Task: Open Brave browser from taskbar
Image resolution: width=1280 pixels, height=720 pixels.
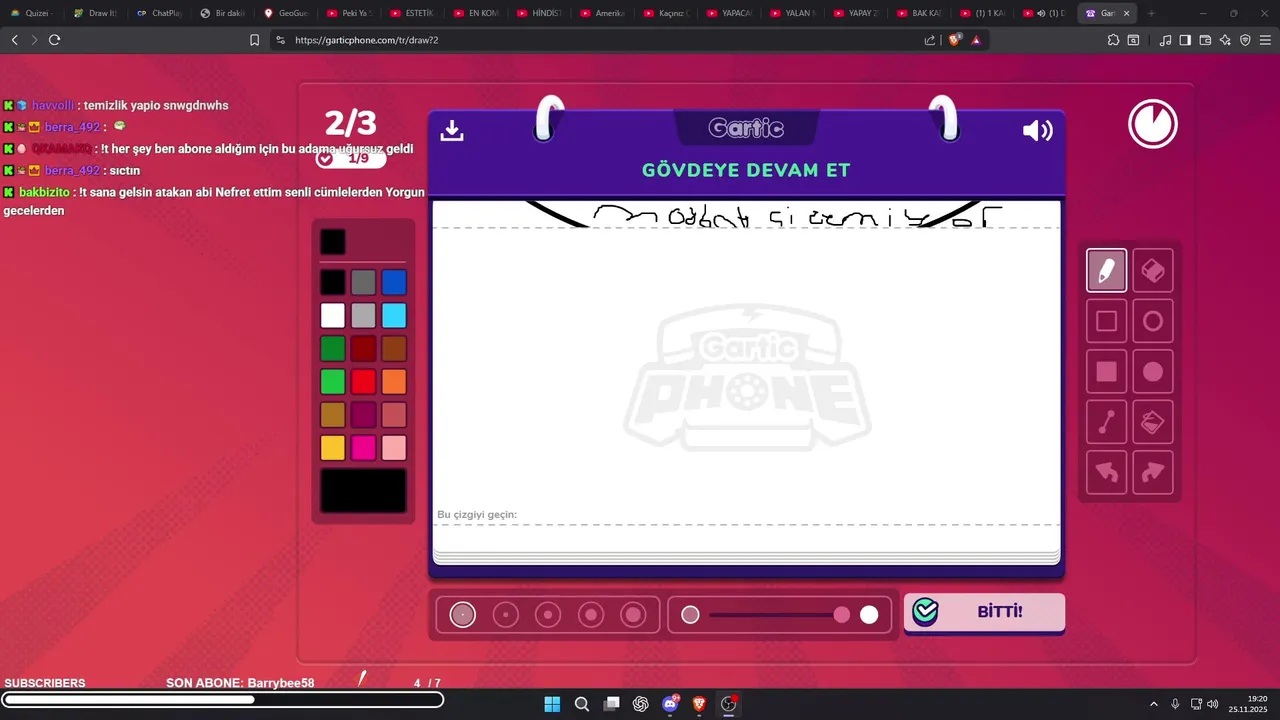Action: coord(699,704)
